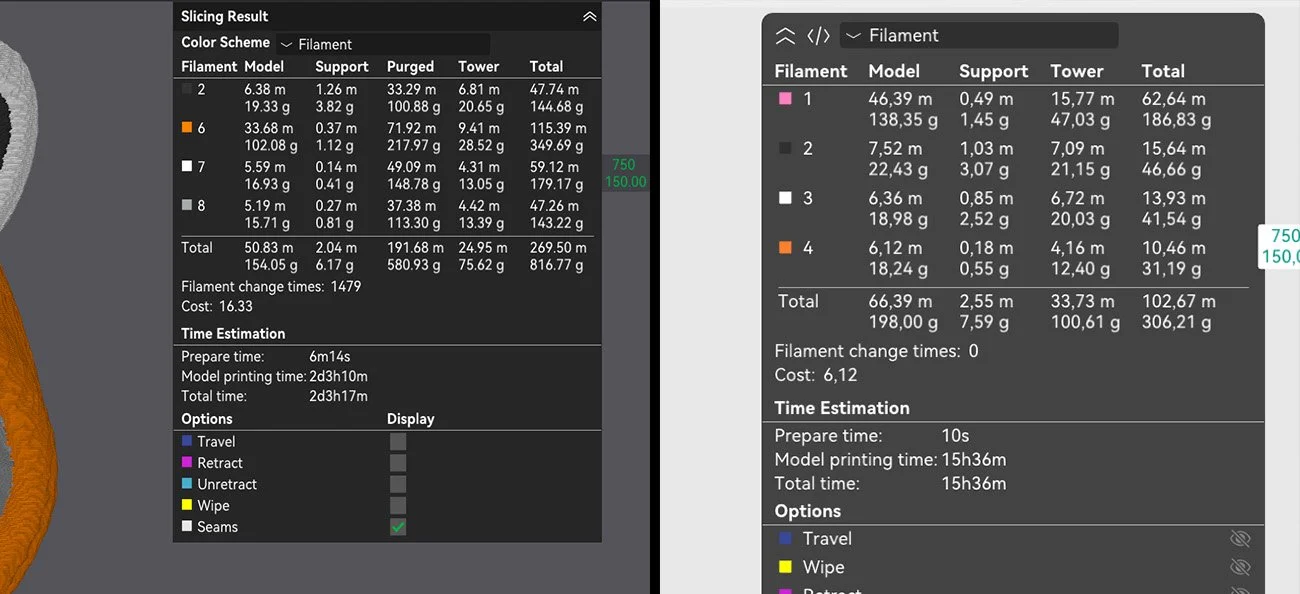Click the 'Cost: 16.33' line
The width and height of the screenshot is (1300, 594).
pos(217,307)
